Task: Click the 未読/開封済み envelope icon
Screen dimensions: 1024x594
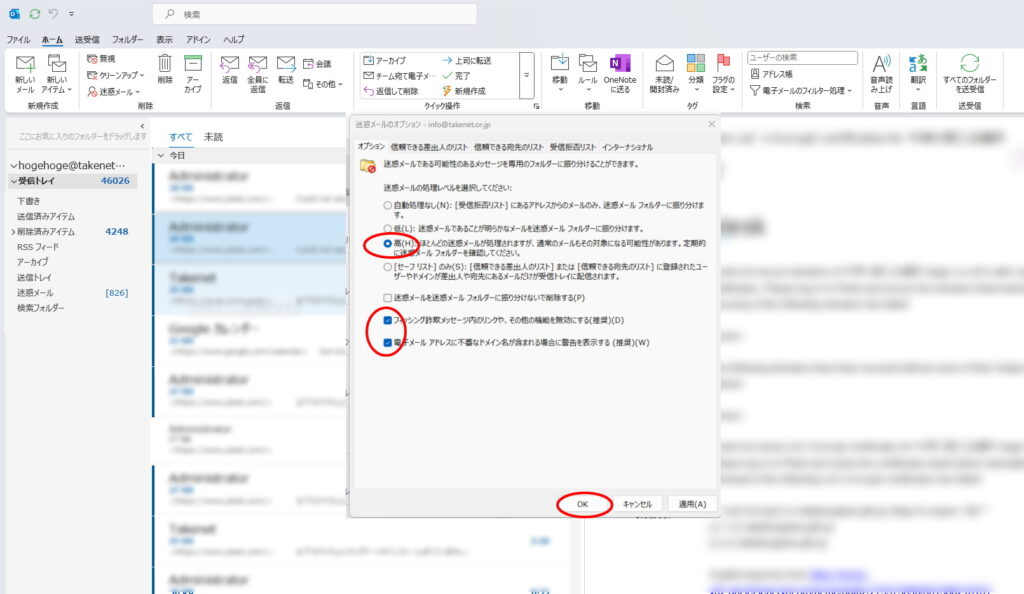Action: click(665, 65)
